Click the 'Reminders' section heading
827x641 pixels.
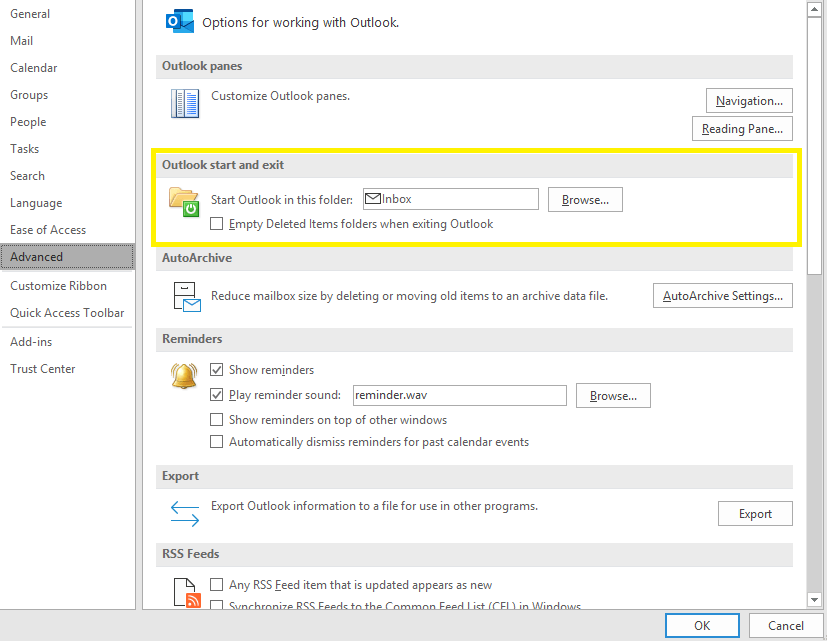pos(192,339)
